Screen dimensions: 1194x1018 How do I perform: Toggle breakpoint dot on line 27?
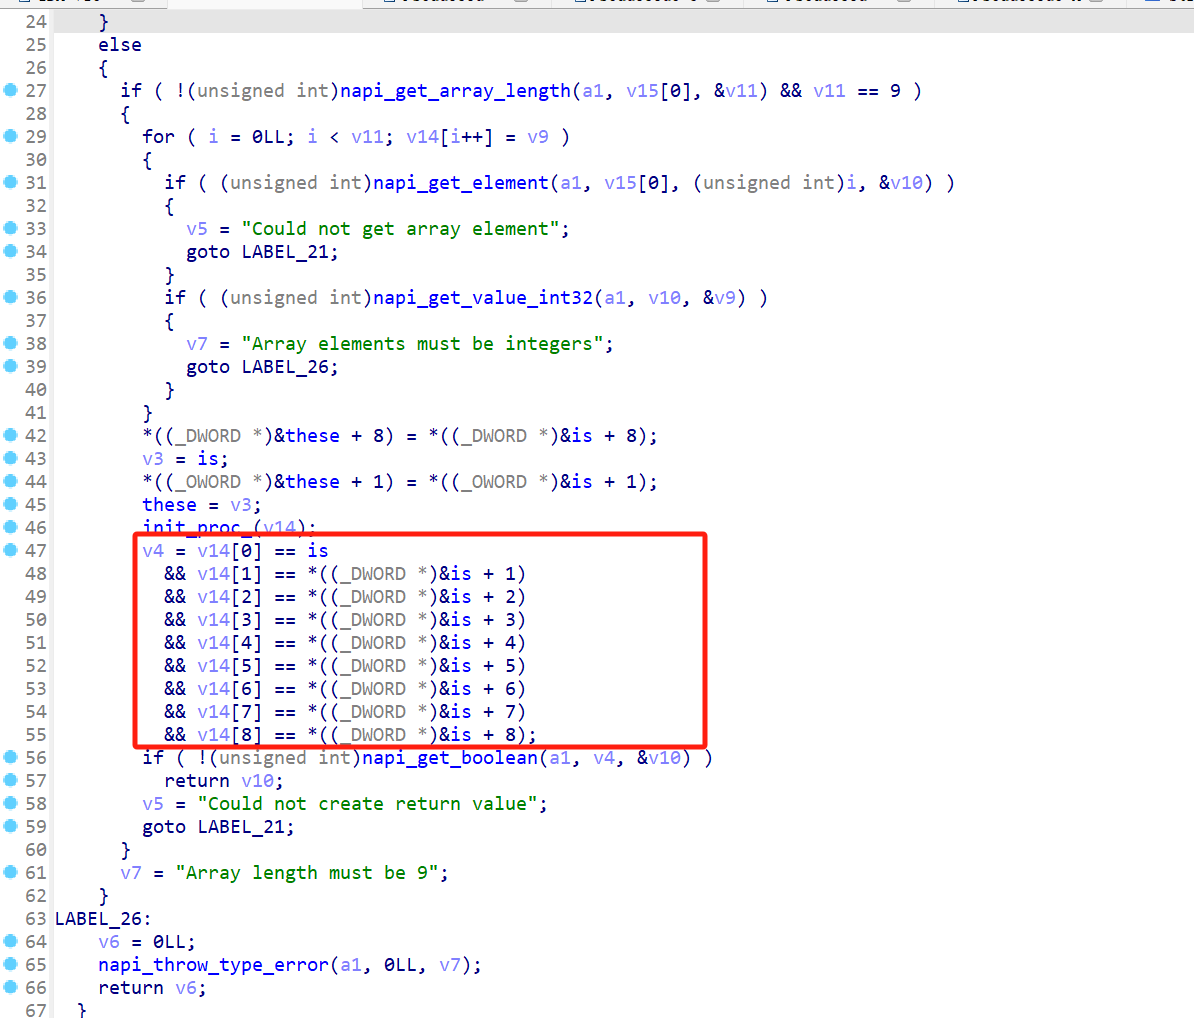click(x=11, y=90)
